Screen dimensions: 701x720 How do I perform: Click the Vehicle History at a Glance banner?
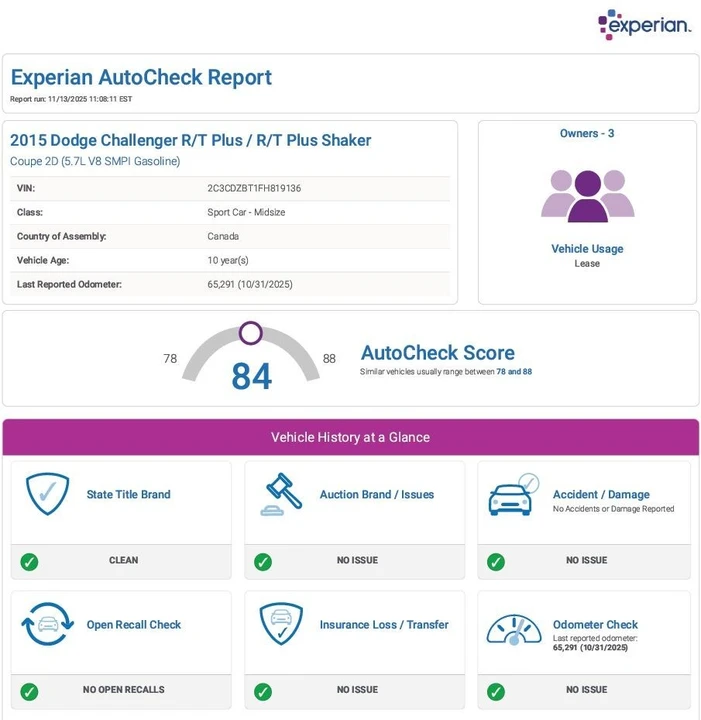coord(351,437)
